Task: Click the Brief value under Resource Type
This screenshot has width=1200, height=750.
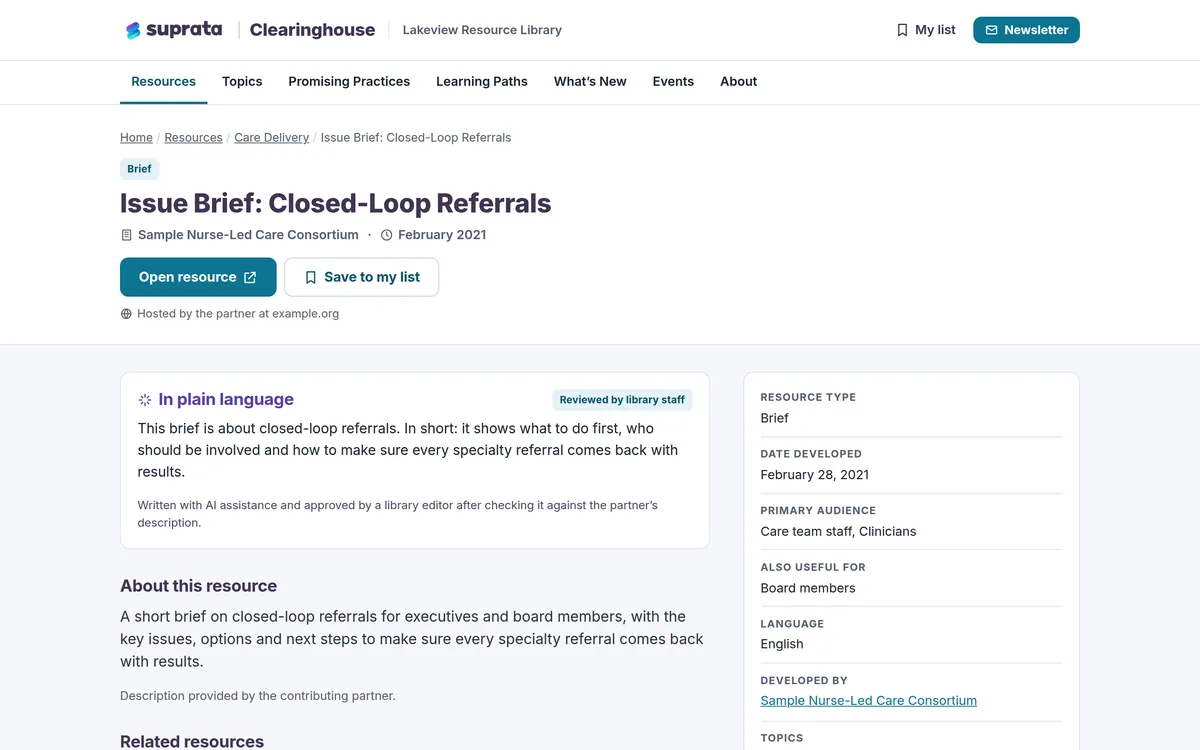Action: coord(775,419)
